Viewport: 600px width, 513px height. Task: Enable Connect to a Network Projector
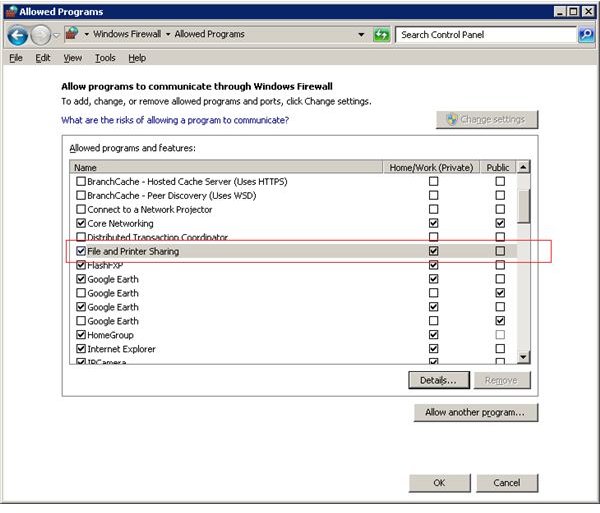pos(81,210)
